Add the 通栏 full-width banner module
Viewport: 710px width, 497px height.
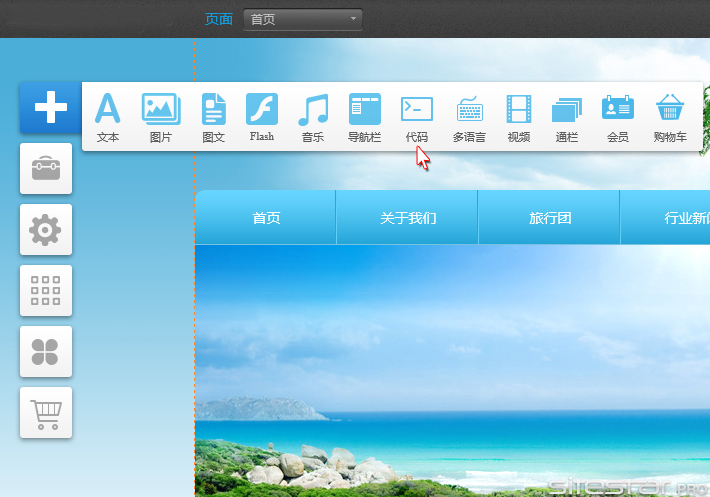tap(567, 116)
